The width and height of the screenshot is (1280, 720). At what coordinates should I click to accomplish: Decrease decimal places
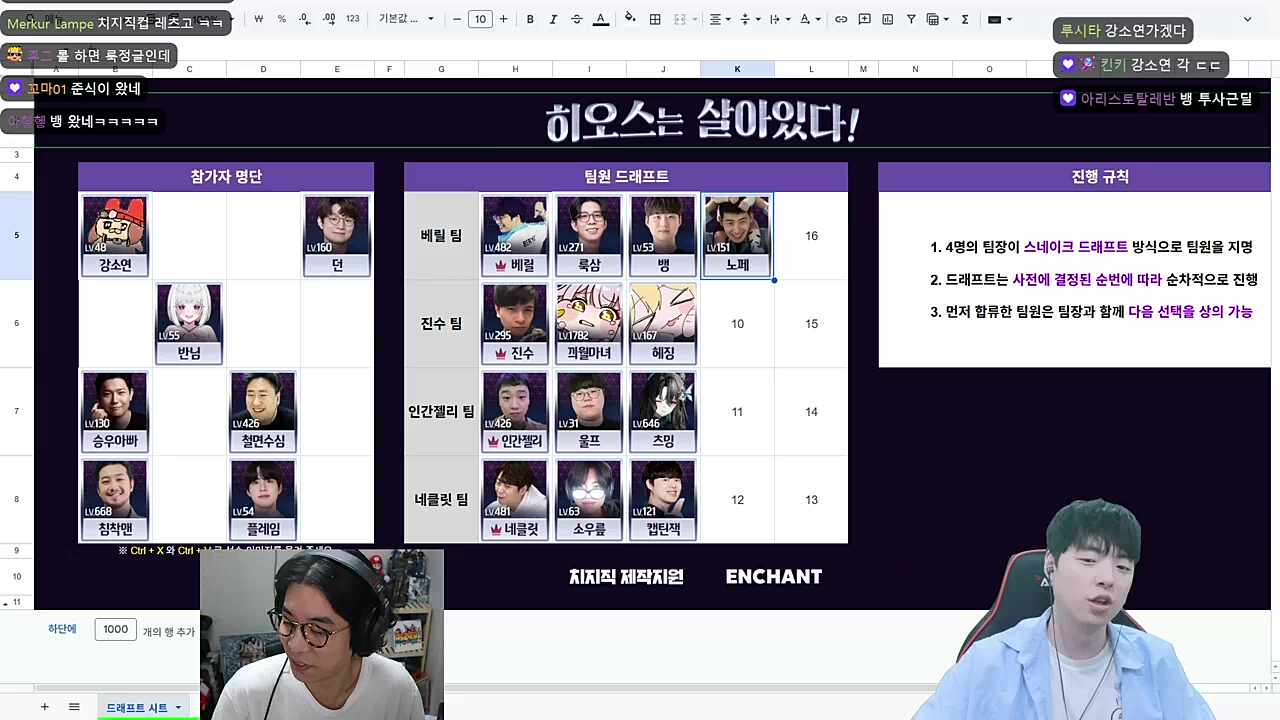click(304, 19)
